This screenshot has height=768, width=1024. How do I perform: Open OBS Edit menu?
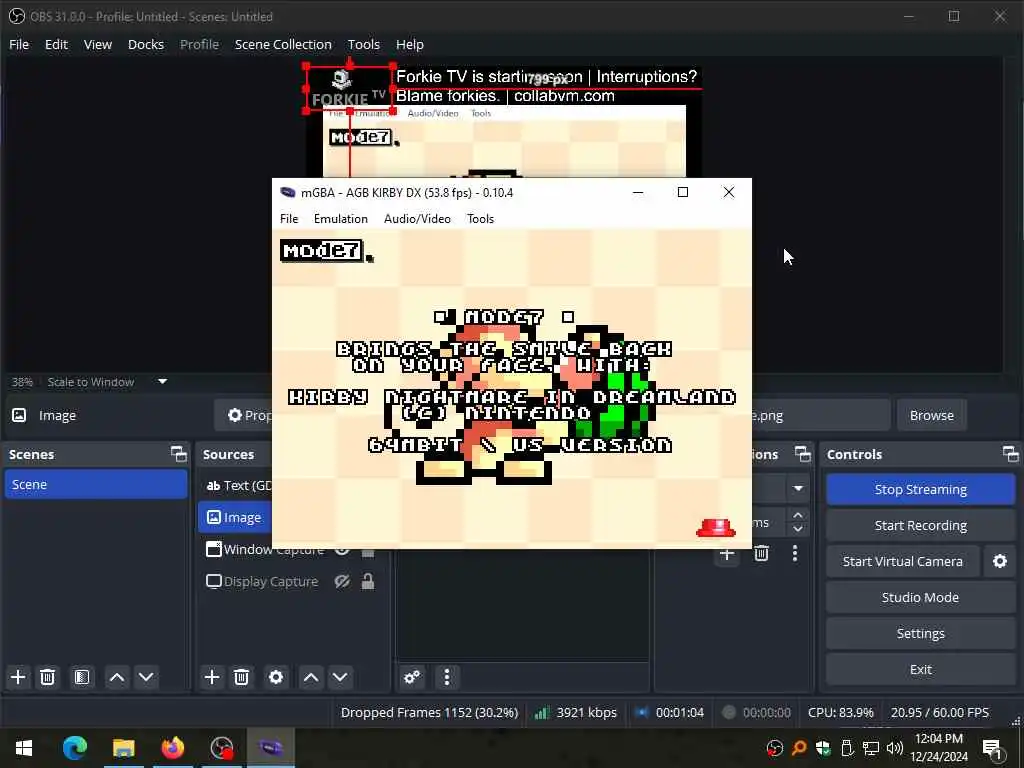pyautogui.click(x=56, y=44)
